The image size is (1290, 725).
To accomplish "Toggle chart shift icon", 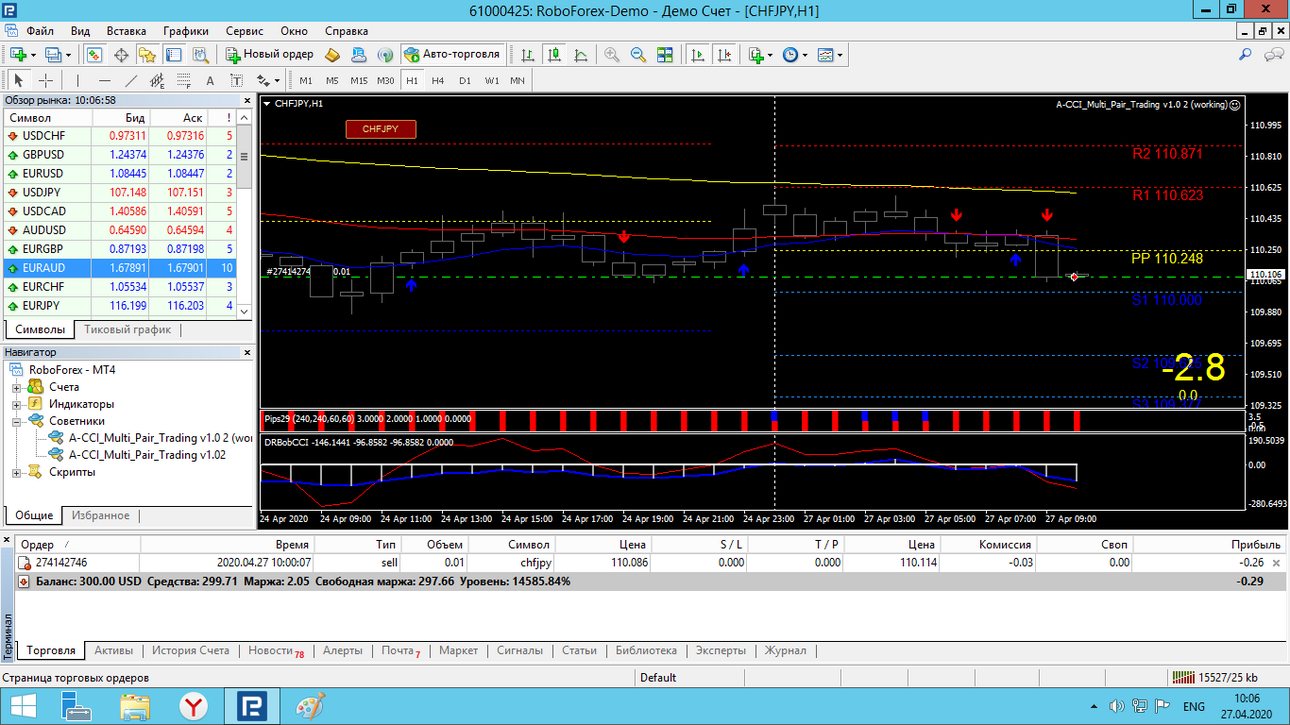I will point(724,54).
